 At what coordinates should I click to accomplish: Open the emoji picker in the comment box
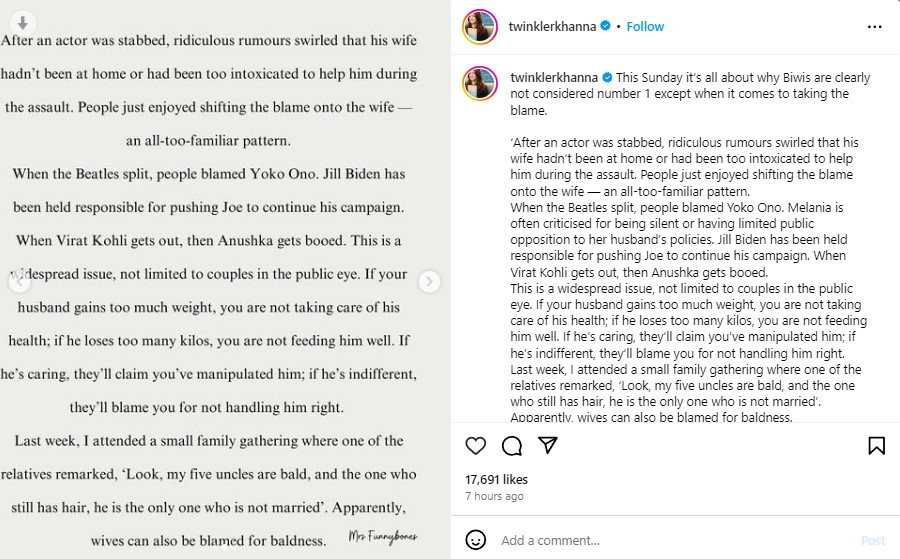pos(476,540)
